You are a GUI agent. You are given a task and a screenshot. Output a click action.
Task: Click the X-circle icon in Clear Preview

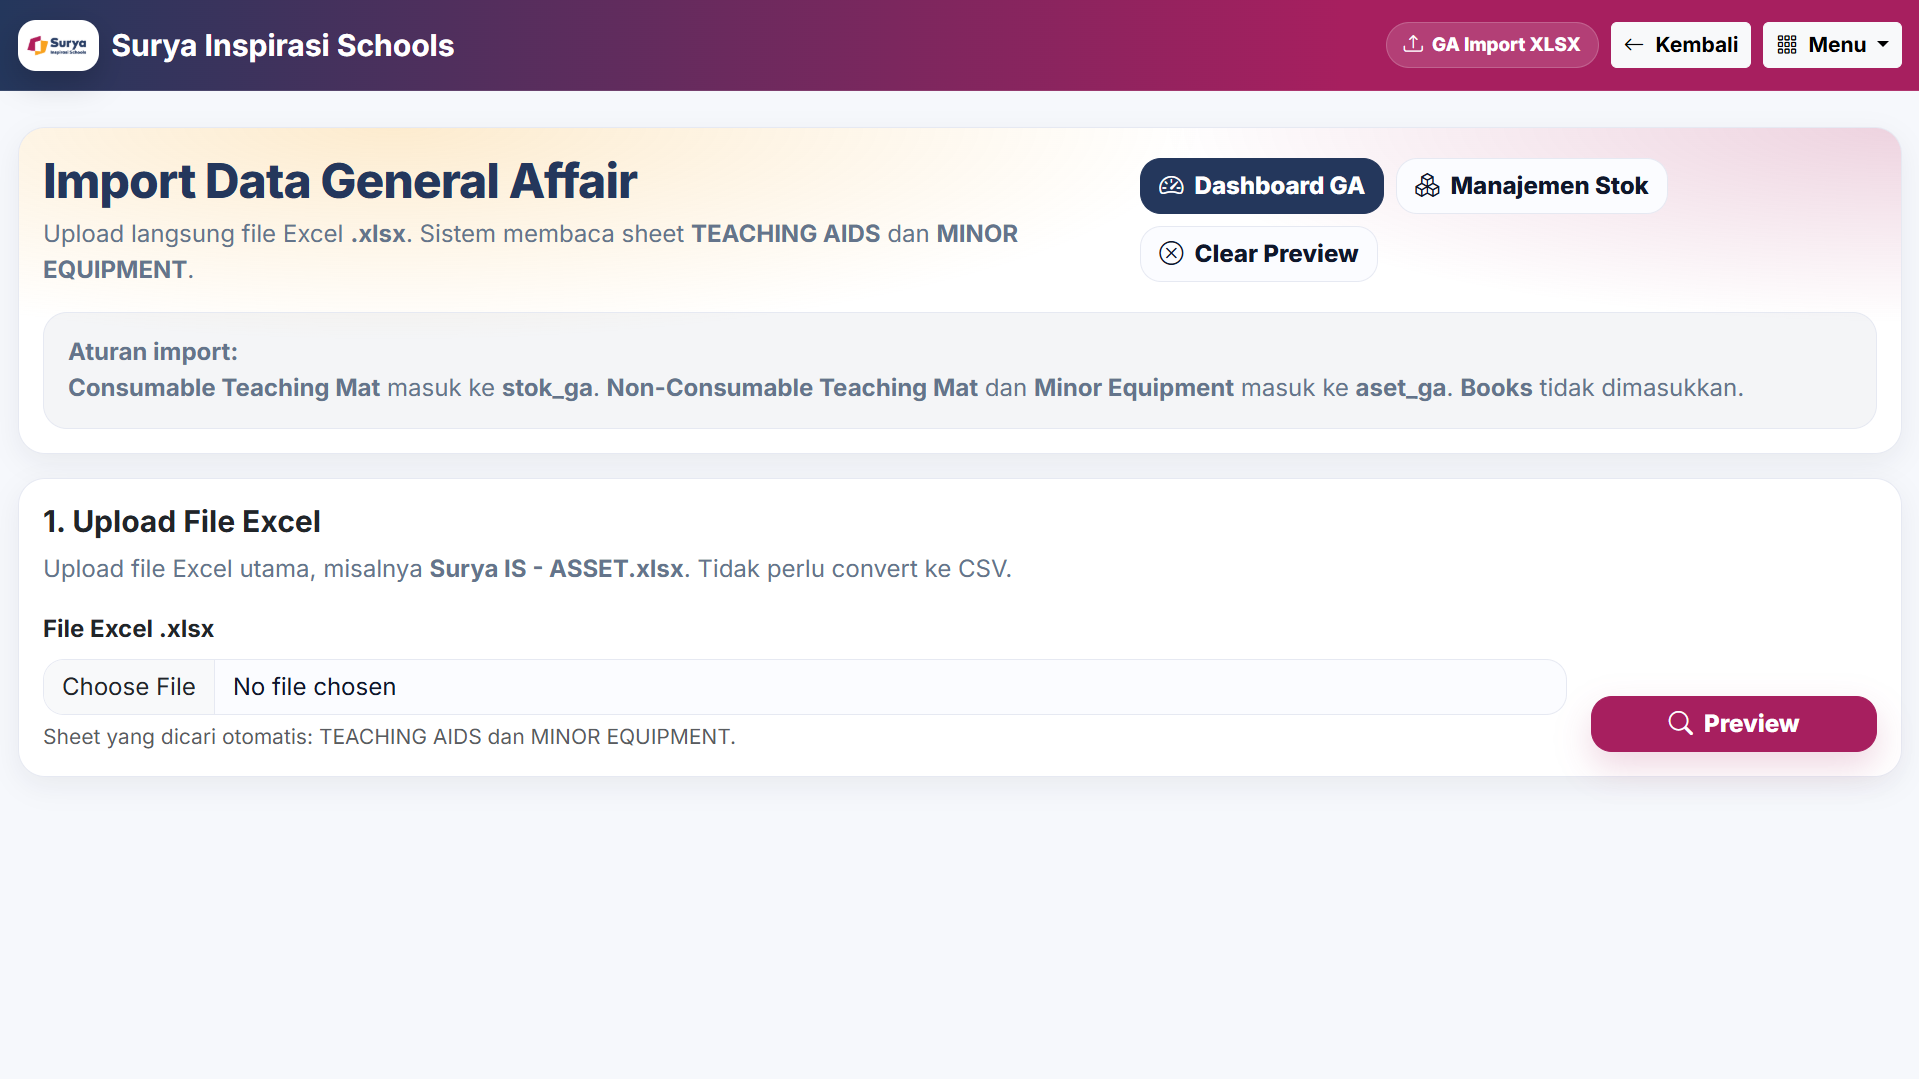pos(1171,254)
